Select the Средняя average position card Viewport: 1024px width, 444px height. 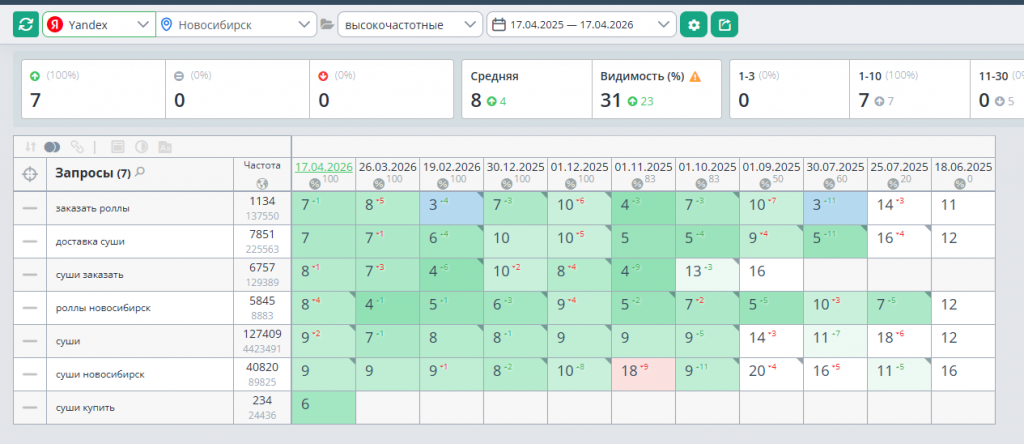(527, 89)
